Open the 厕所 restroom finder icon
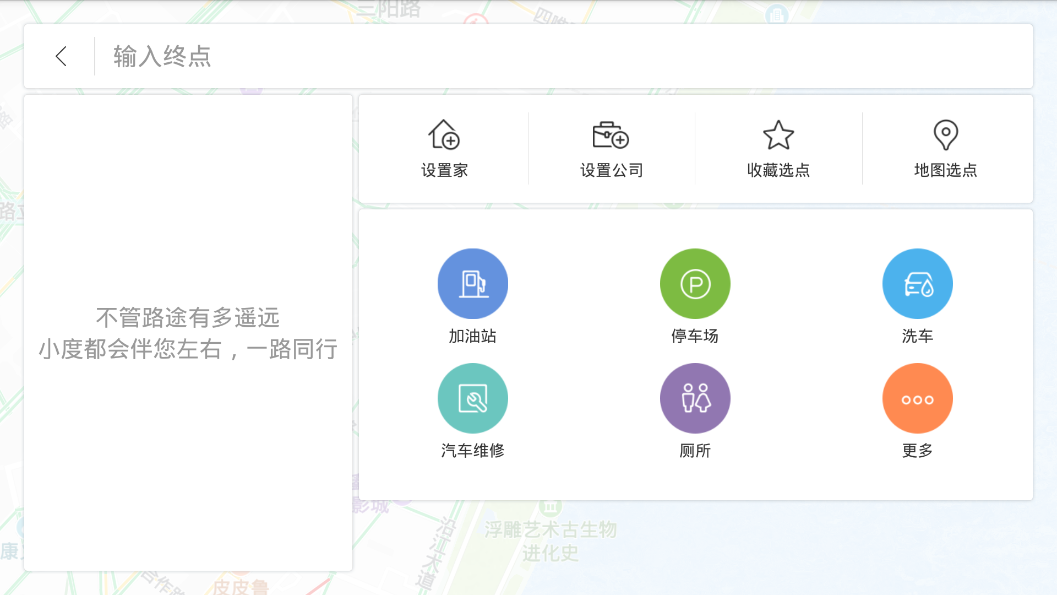 [694, 397]
